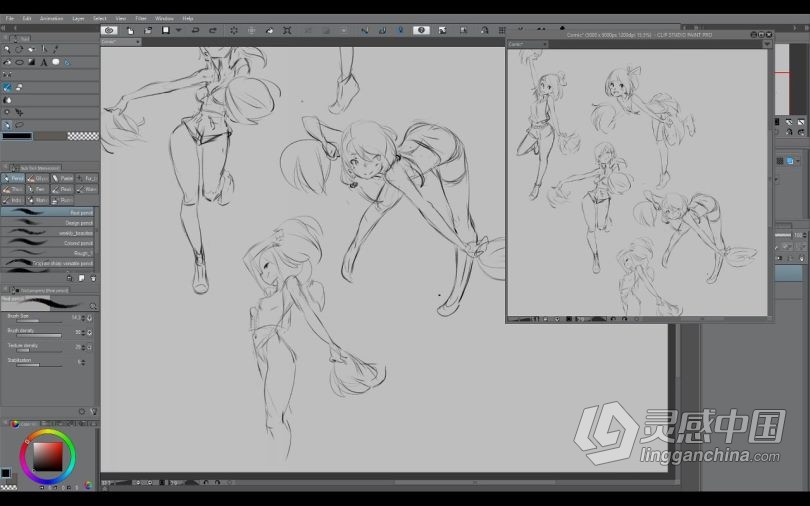This screenshot has width=810, height=506.
Task: Select the Eraser tool beside the pencil
Action: coord(19,87)
